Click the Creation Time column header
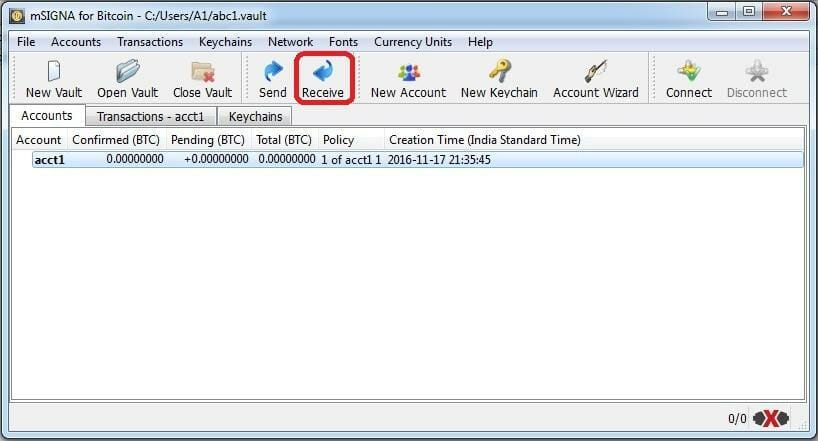Screen dimensions: 818x441 coord(485,140)
